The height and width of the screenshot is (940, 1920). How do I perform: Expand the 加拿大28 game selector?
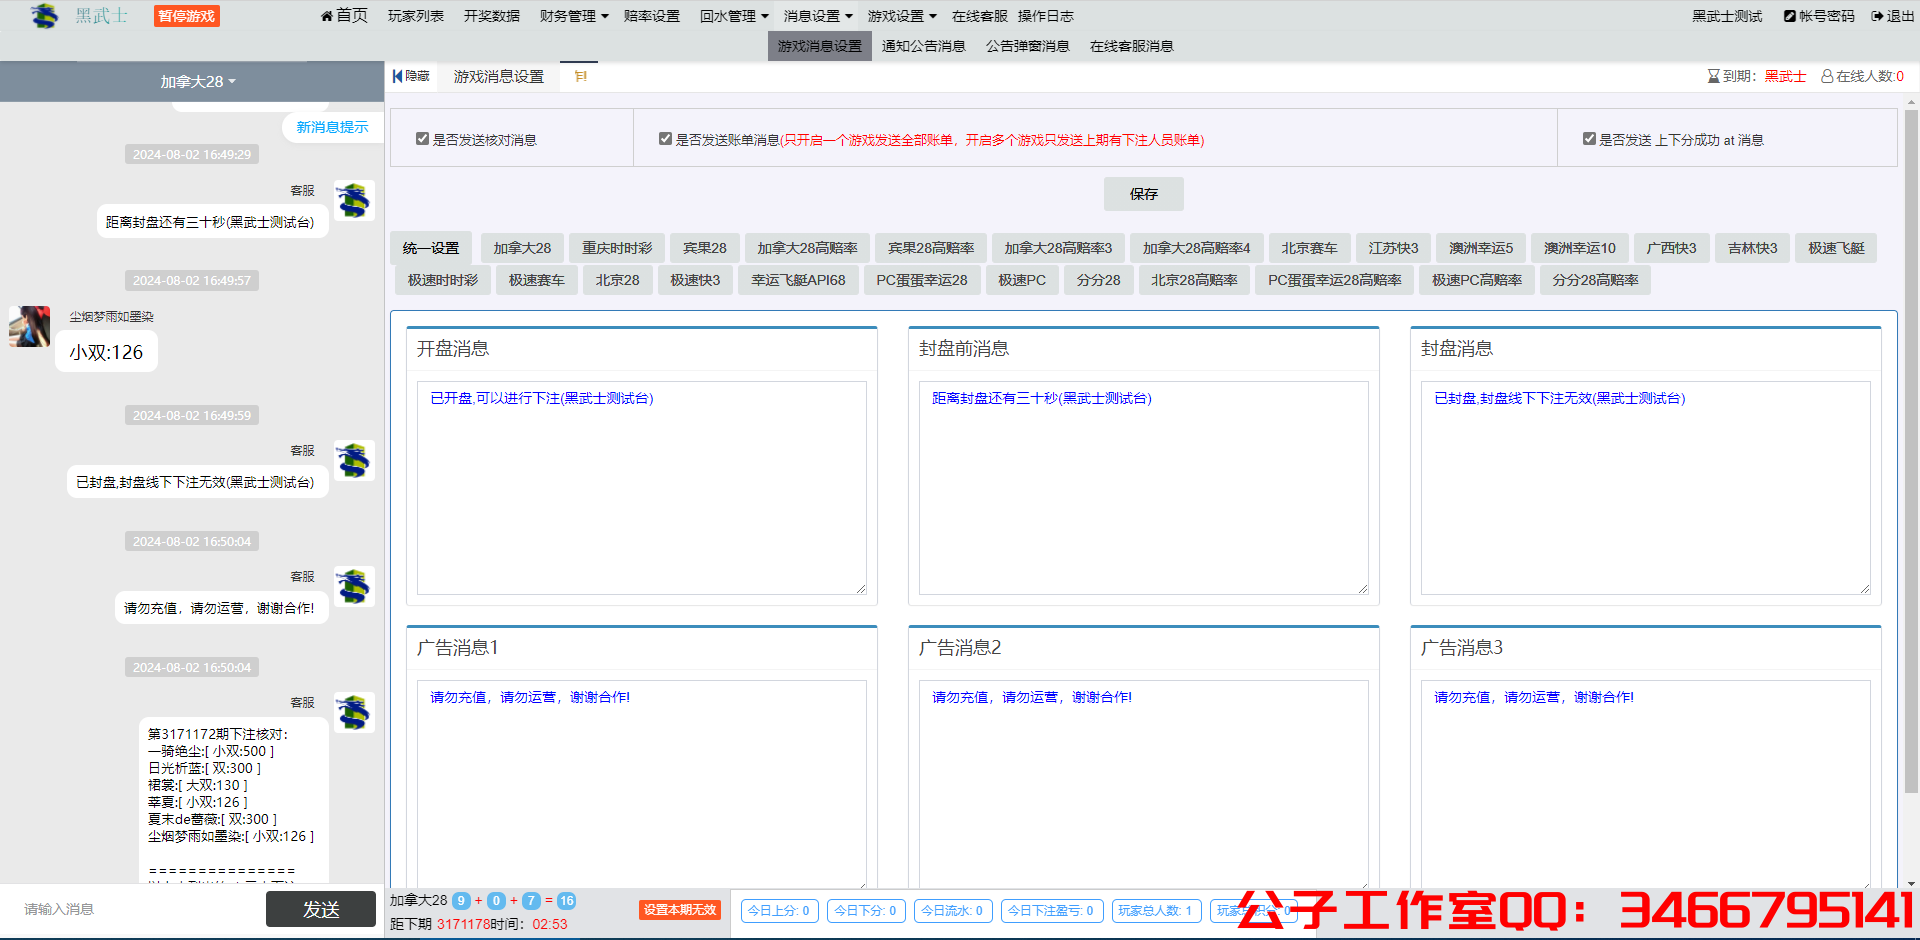coord(198,81)
